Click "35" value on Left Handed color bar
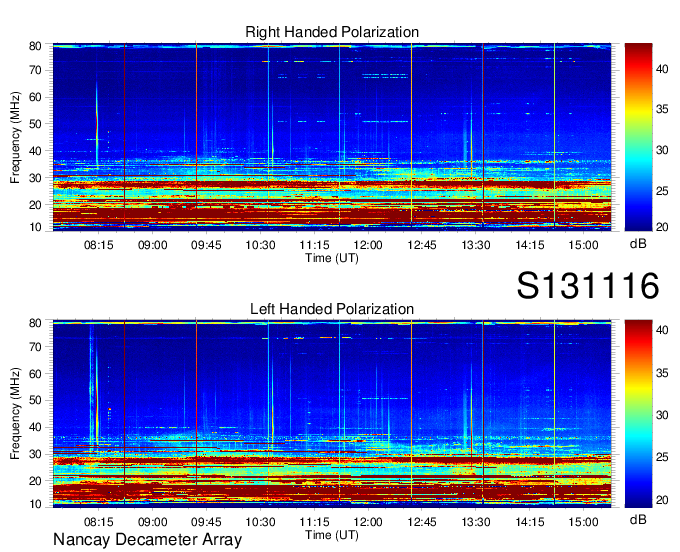Viewport: 680px width, 552px height. pos(662,373)
